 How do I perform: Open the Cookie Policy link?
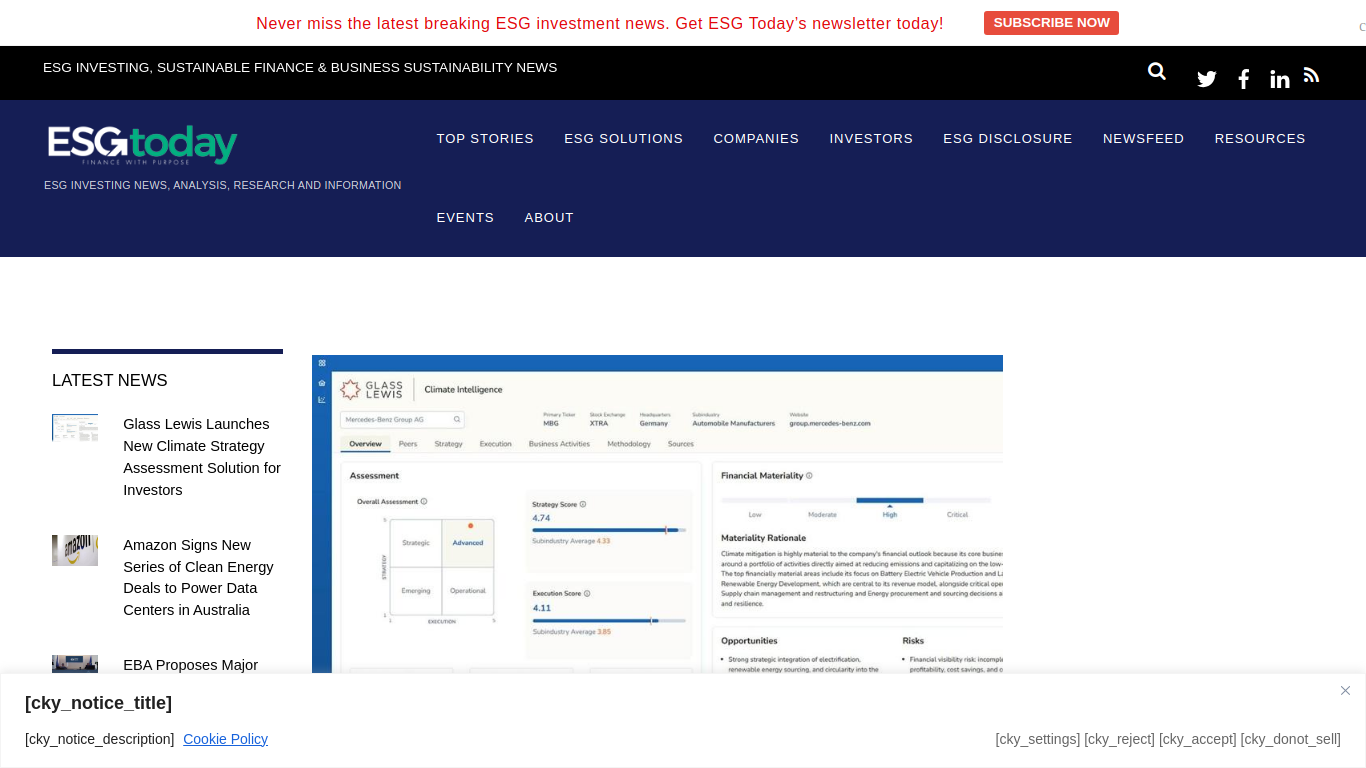point(225,739)
